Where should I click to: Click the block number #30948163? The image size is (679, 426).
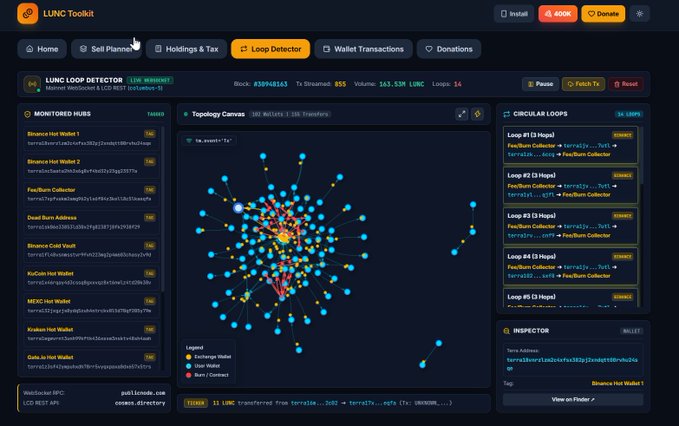tap(270, 84)
